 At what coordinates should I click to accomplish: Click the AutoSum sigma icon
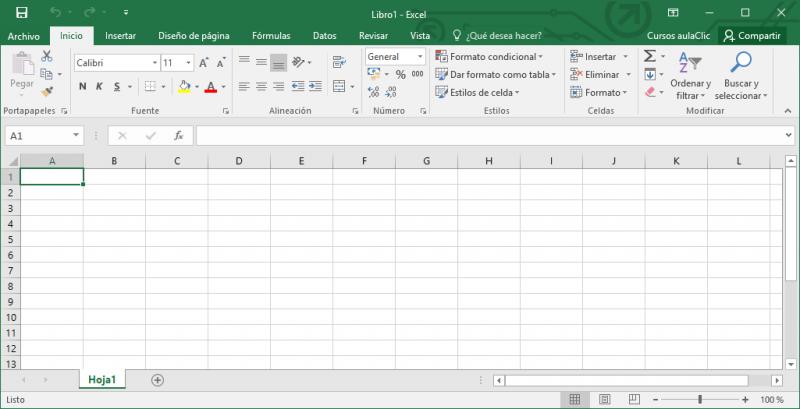(x=649, y=57)
